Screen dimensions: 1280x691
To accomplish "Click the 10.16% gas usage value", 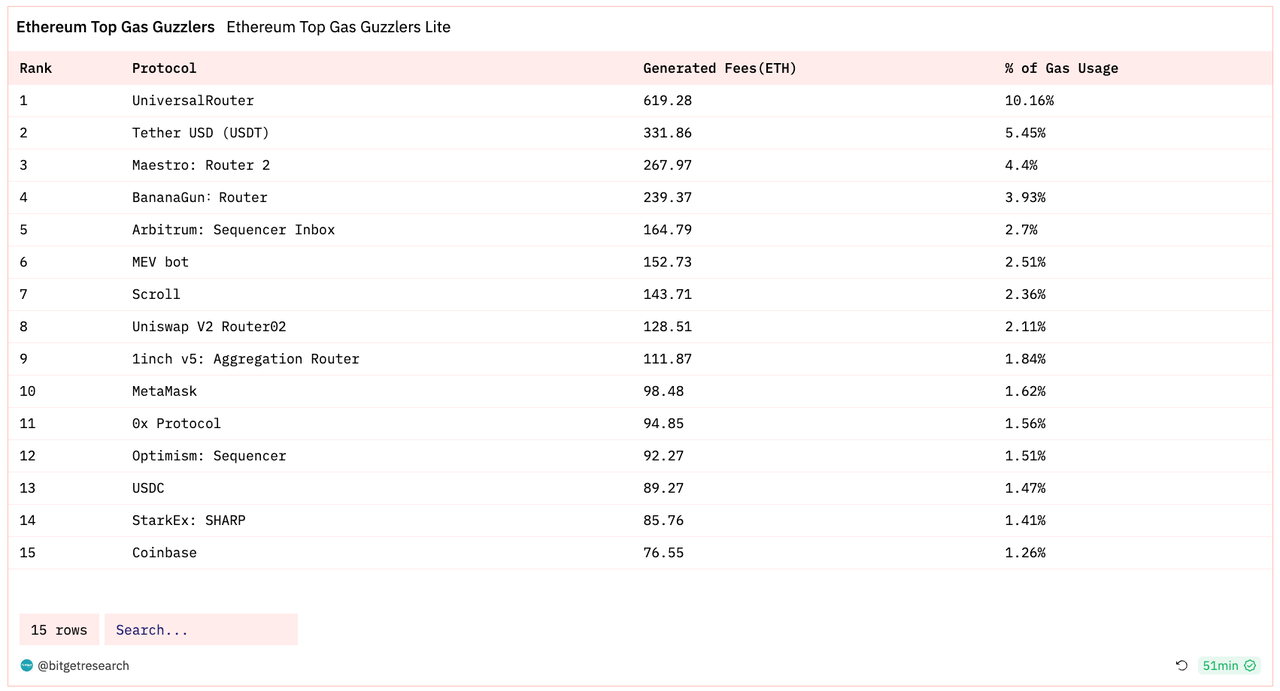I will [1029, 100].
